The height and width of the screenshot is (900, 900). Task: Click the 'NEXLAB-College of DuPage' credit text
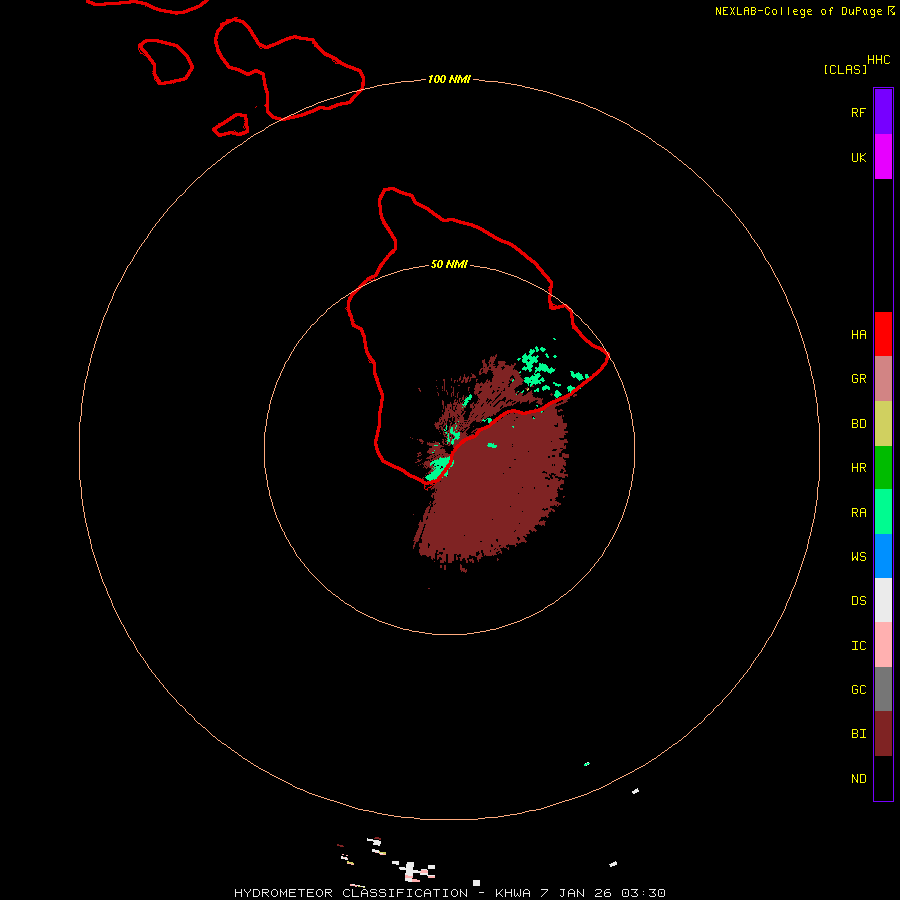[798, 11]
